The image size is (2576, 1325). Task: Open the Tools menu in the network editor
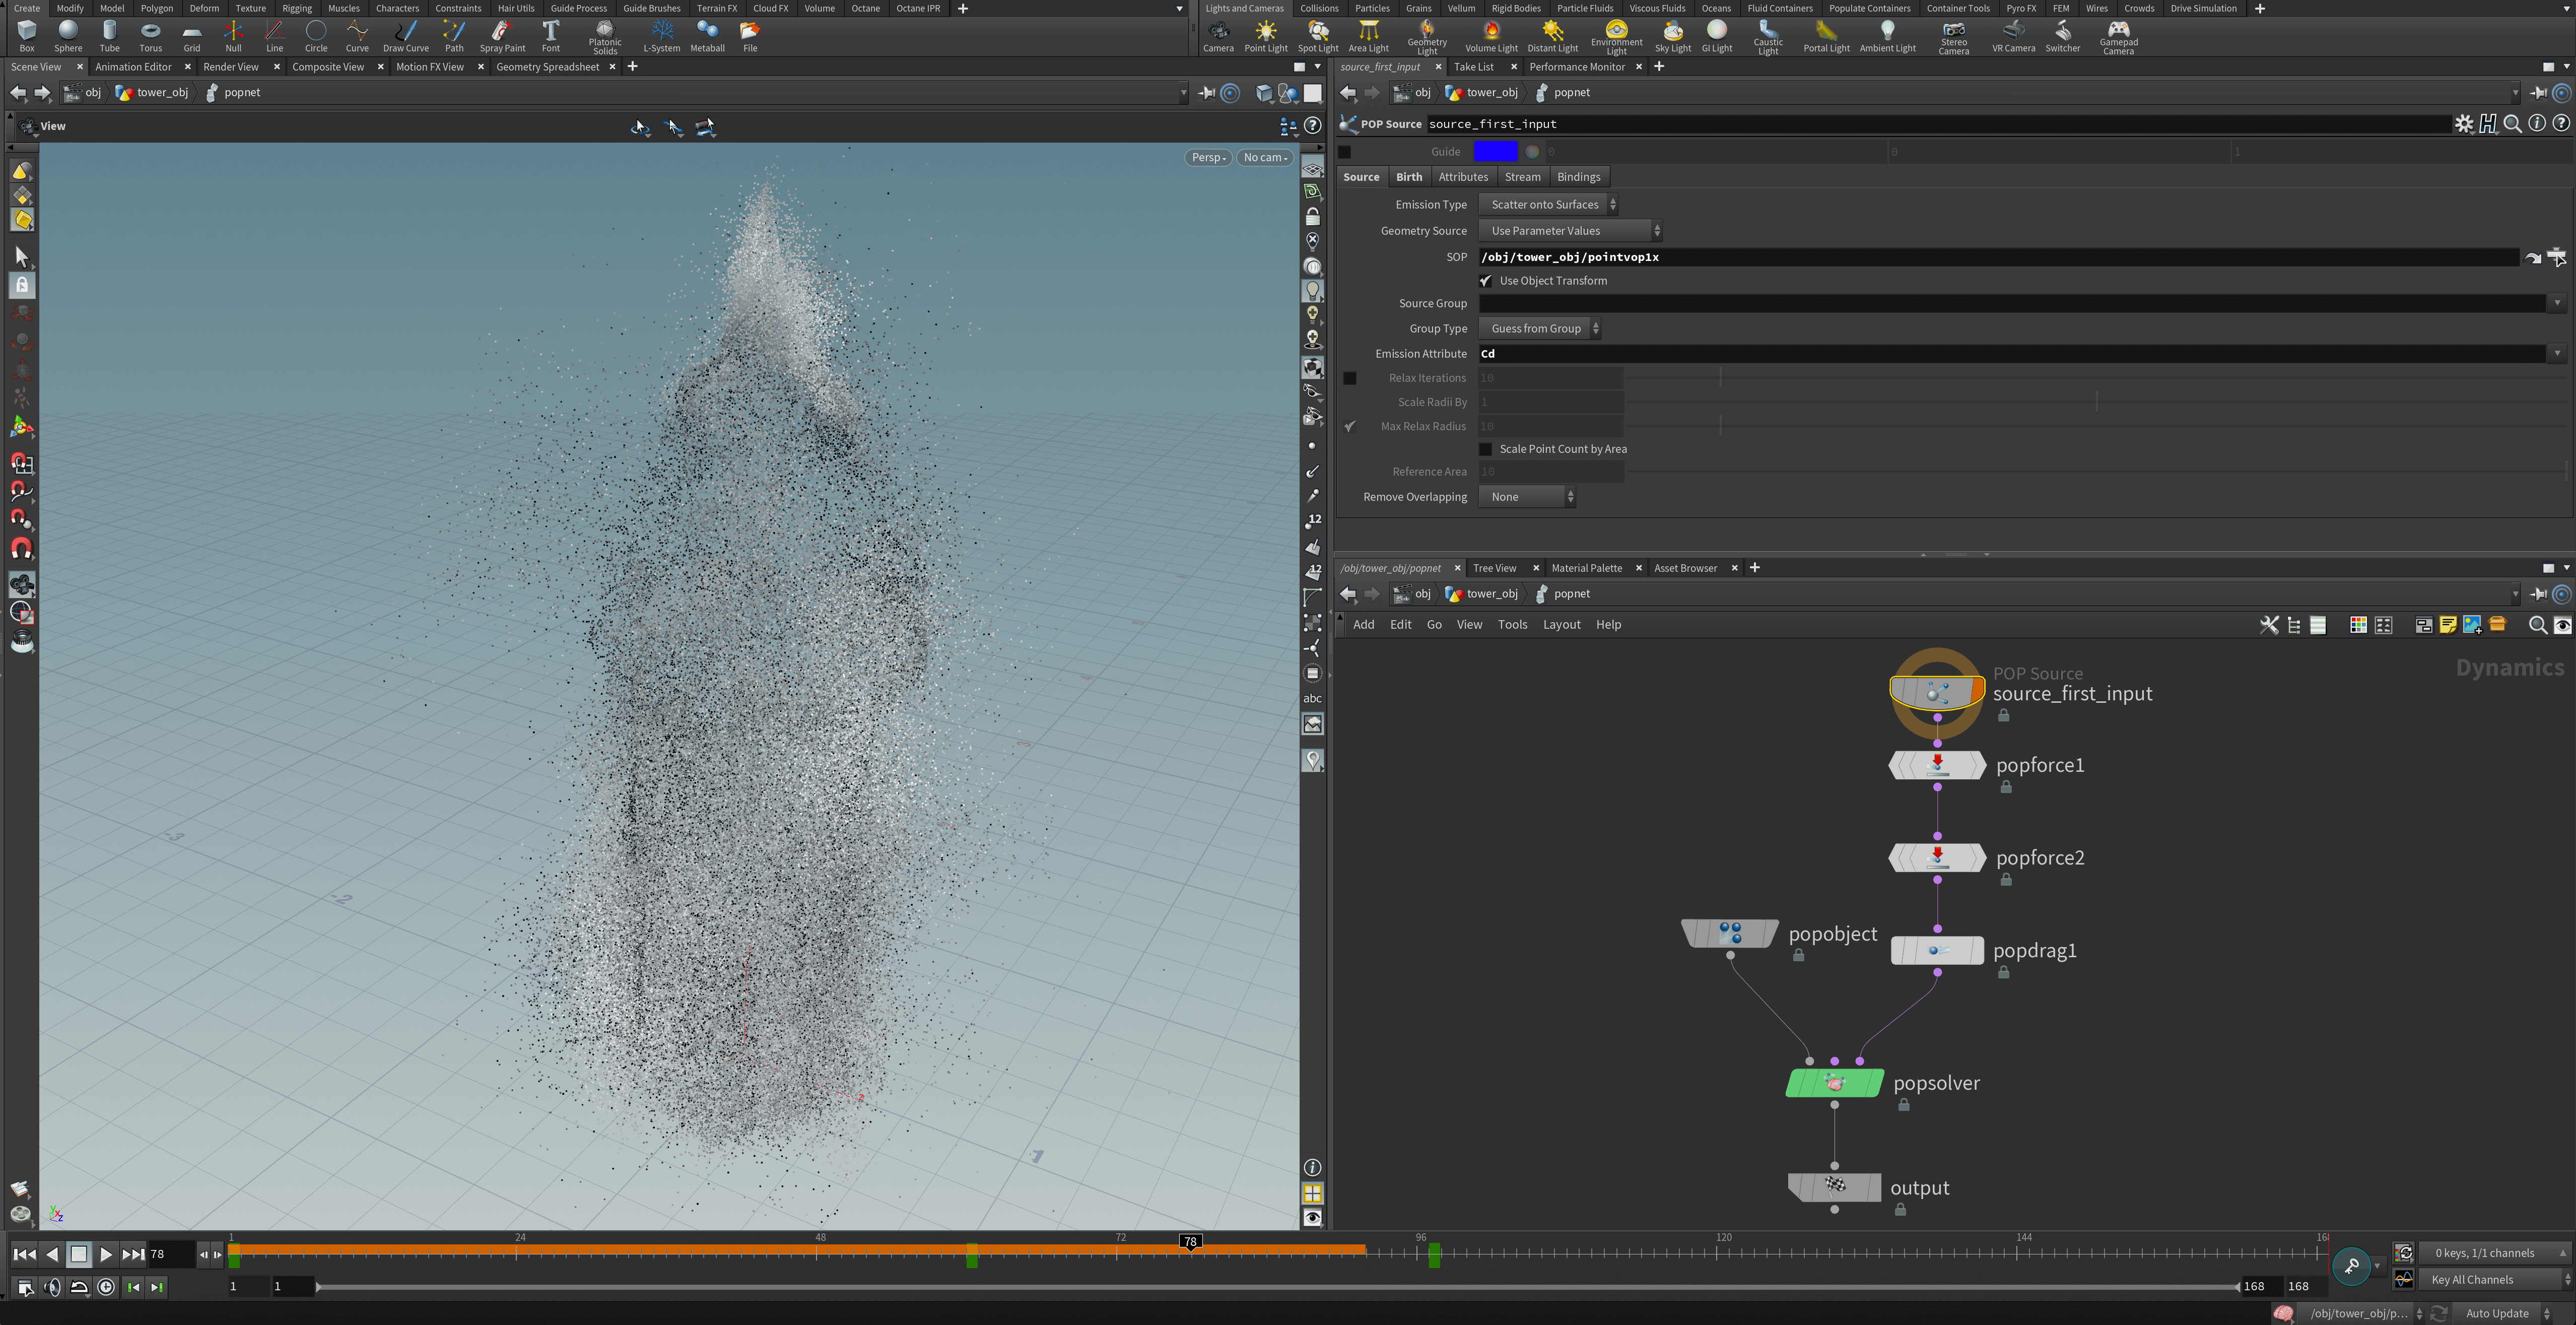(1513, 624)
